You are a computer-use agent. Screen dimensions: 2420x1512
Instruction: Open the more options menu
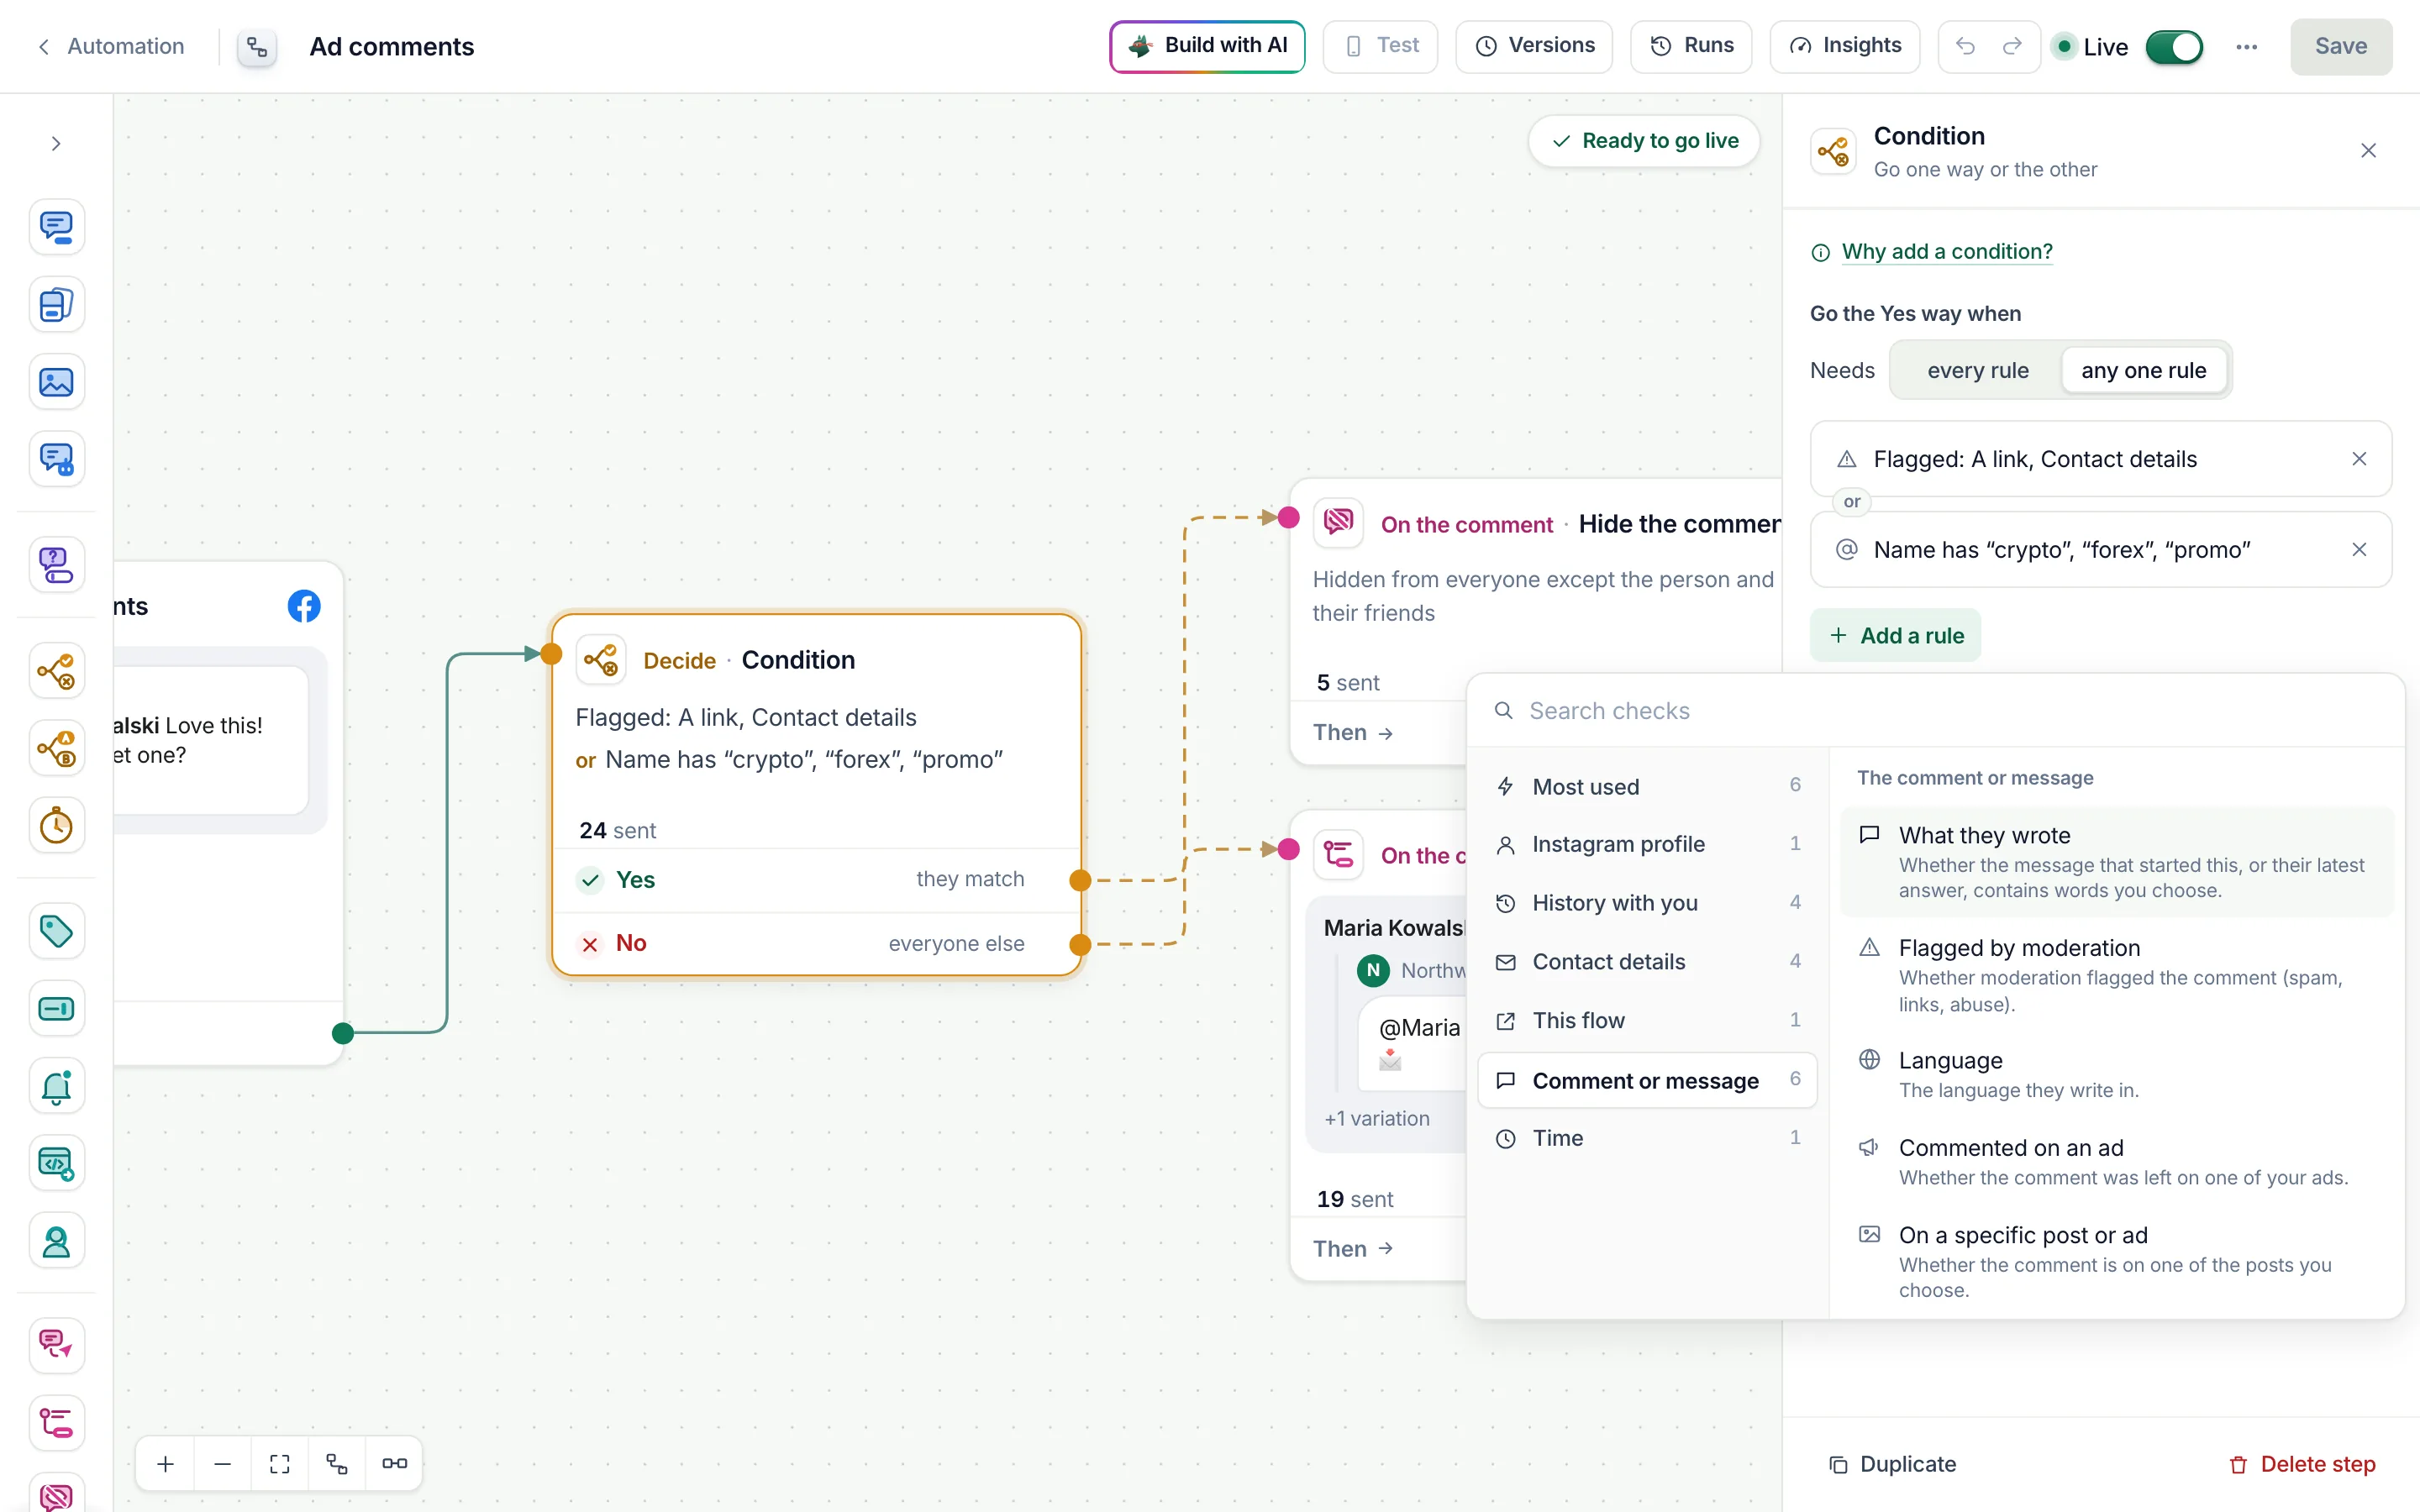pyautogui.click(x=2246, y=47)
